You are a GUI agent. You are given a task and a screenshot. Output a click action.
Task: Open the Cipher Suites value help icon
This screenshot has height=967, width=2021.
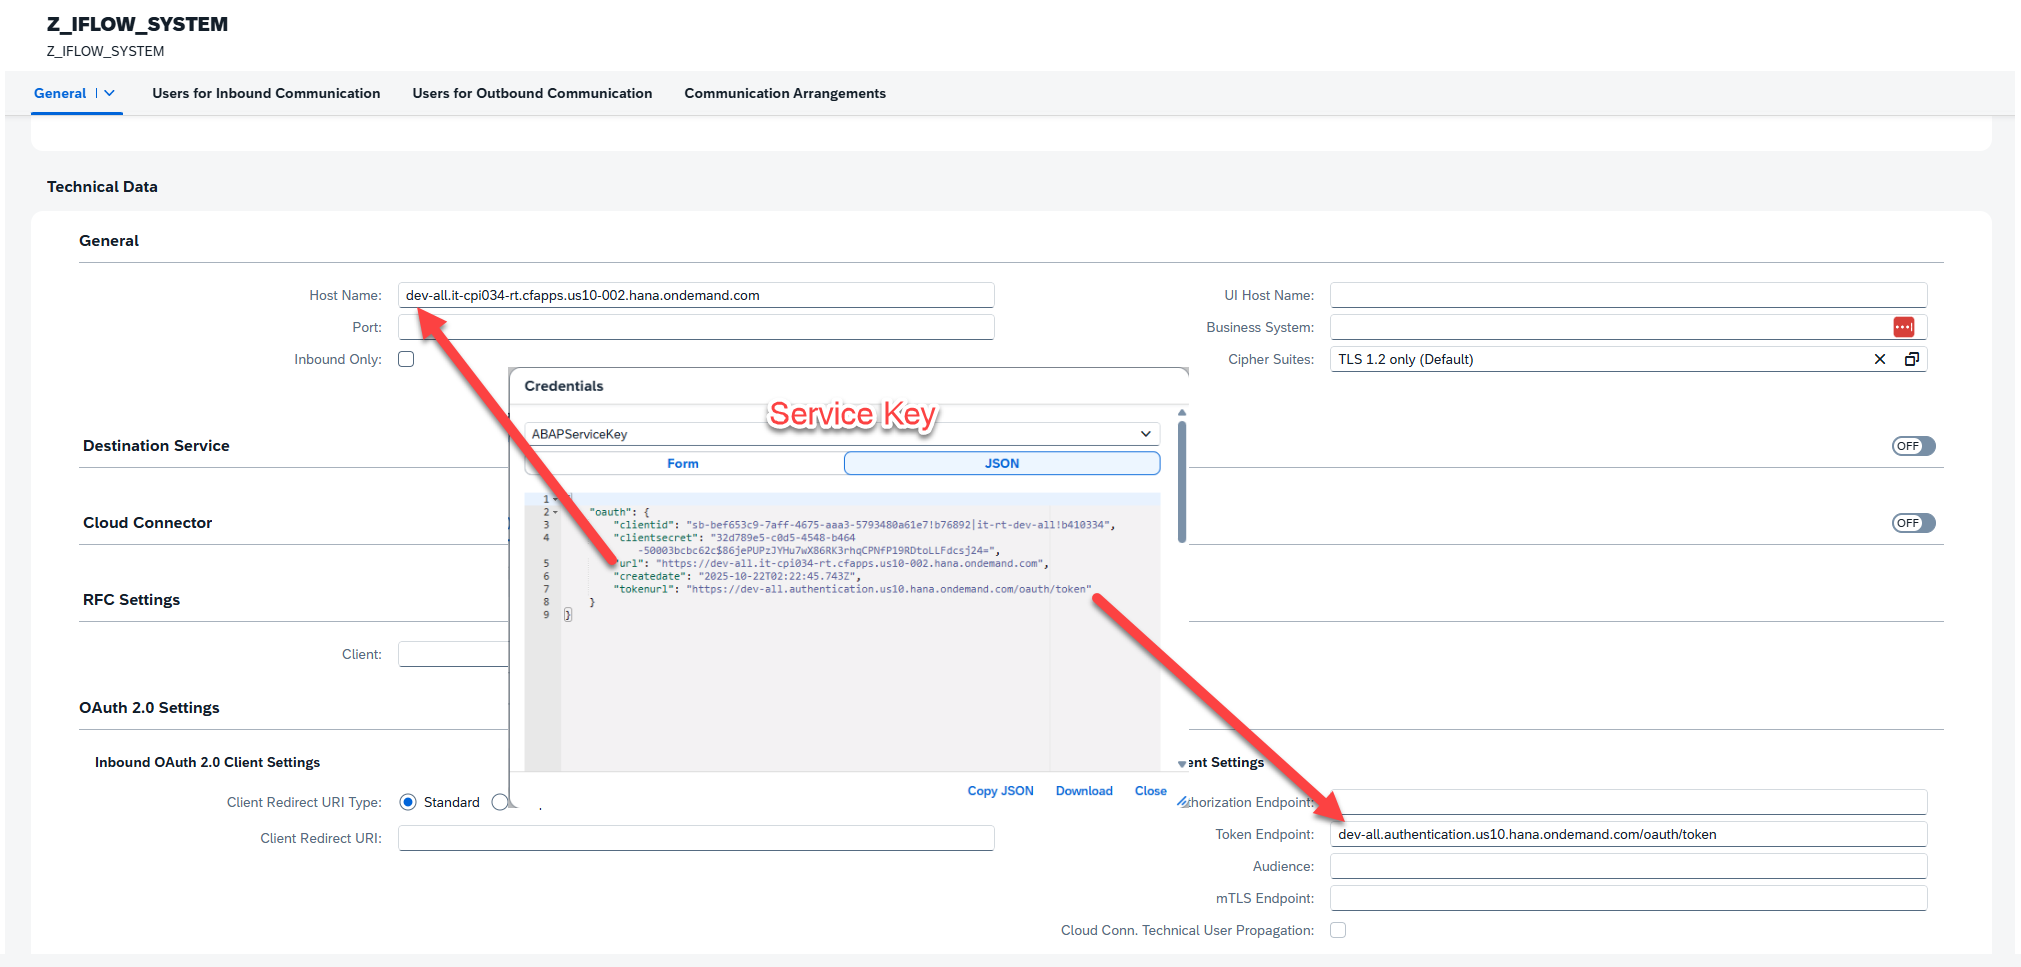click(1911, 359)
